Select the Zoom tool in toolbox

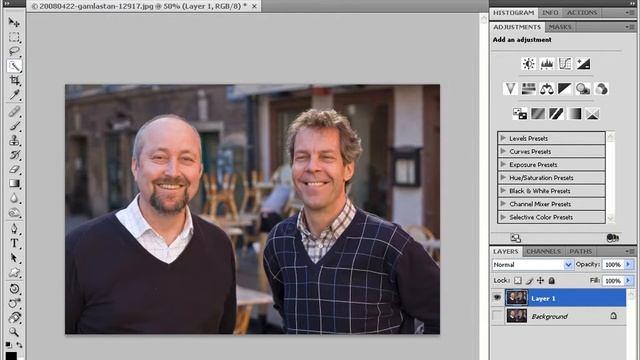click(14, 332)
